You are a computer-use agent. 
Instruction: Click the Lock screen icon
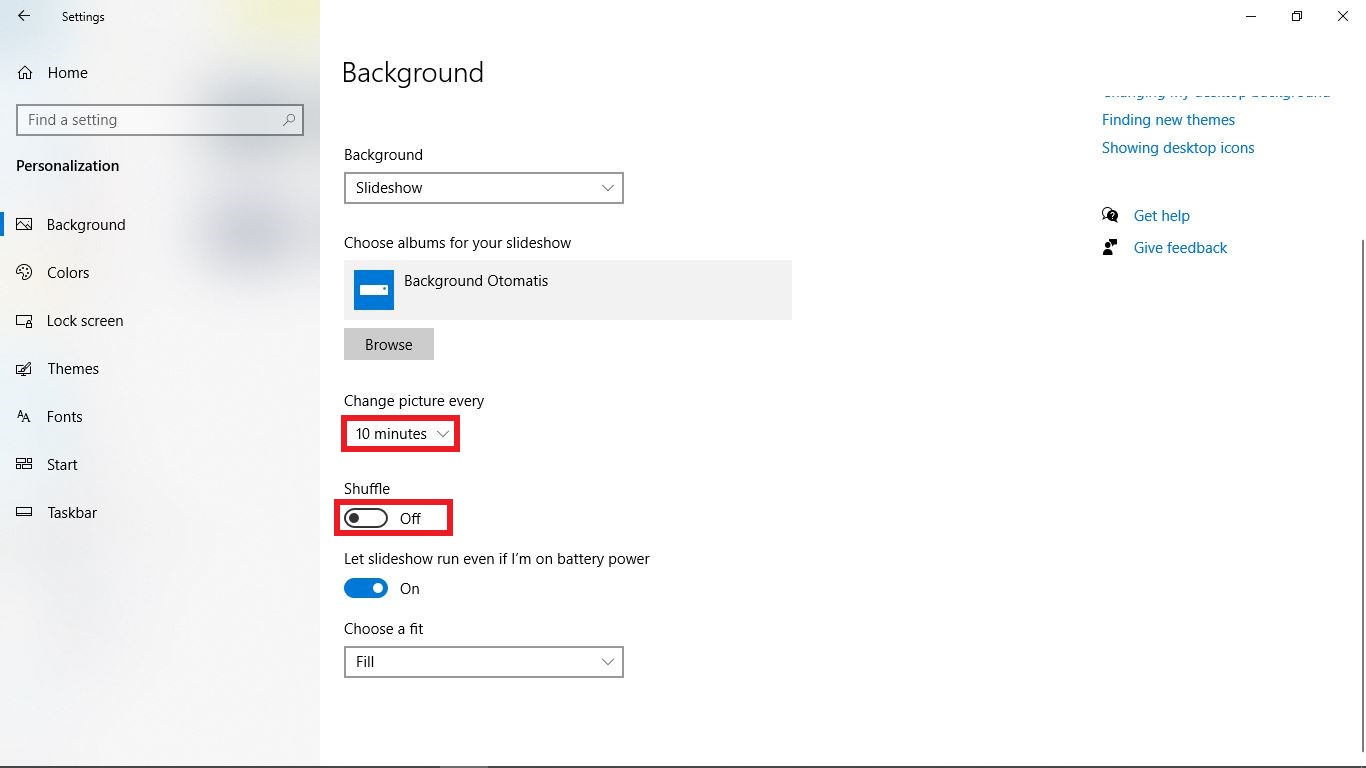25,321
